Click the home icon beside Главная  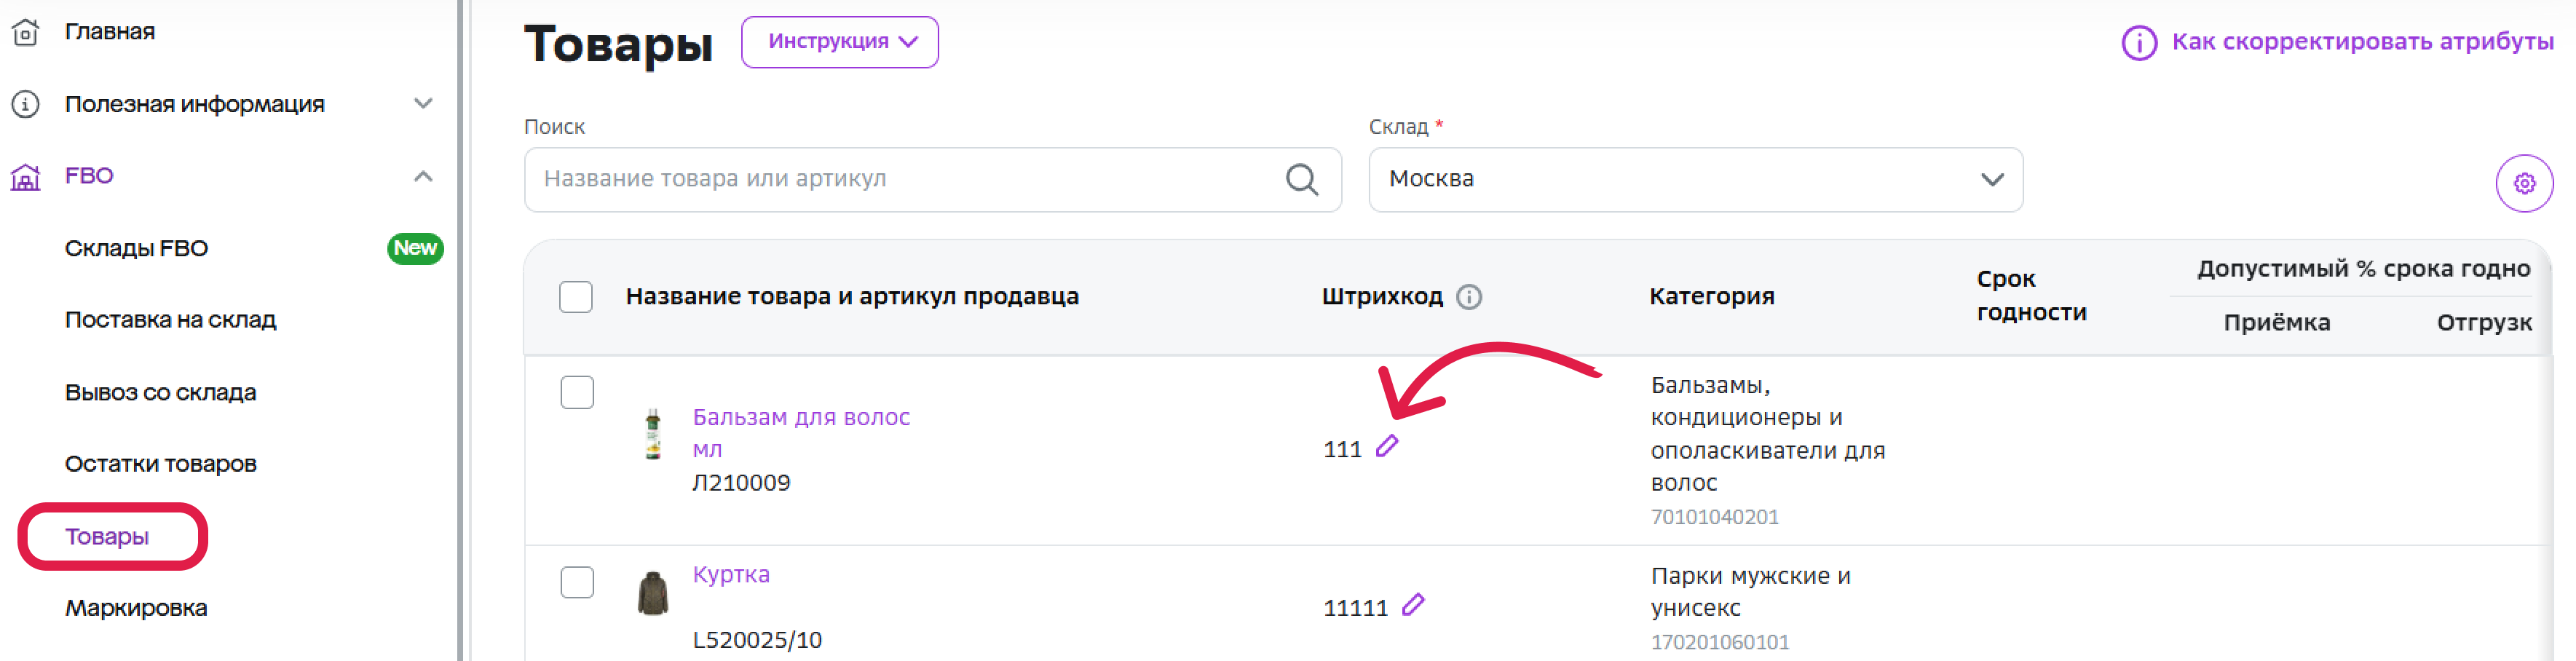tap(25, 32)
